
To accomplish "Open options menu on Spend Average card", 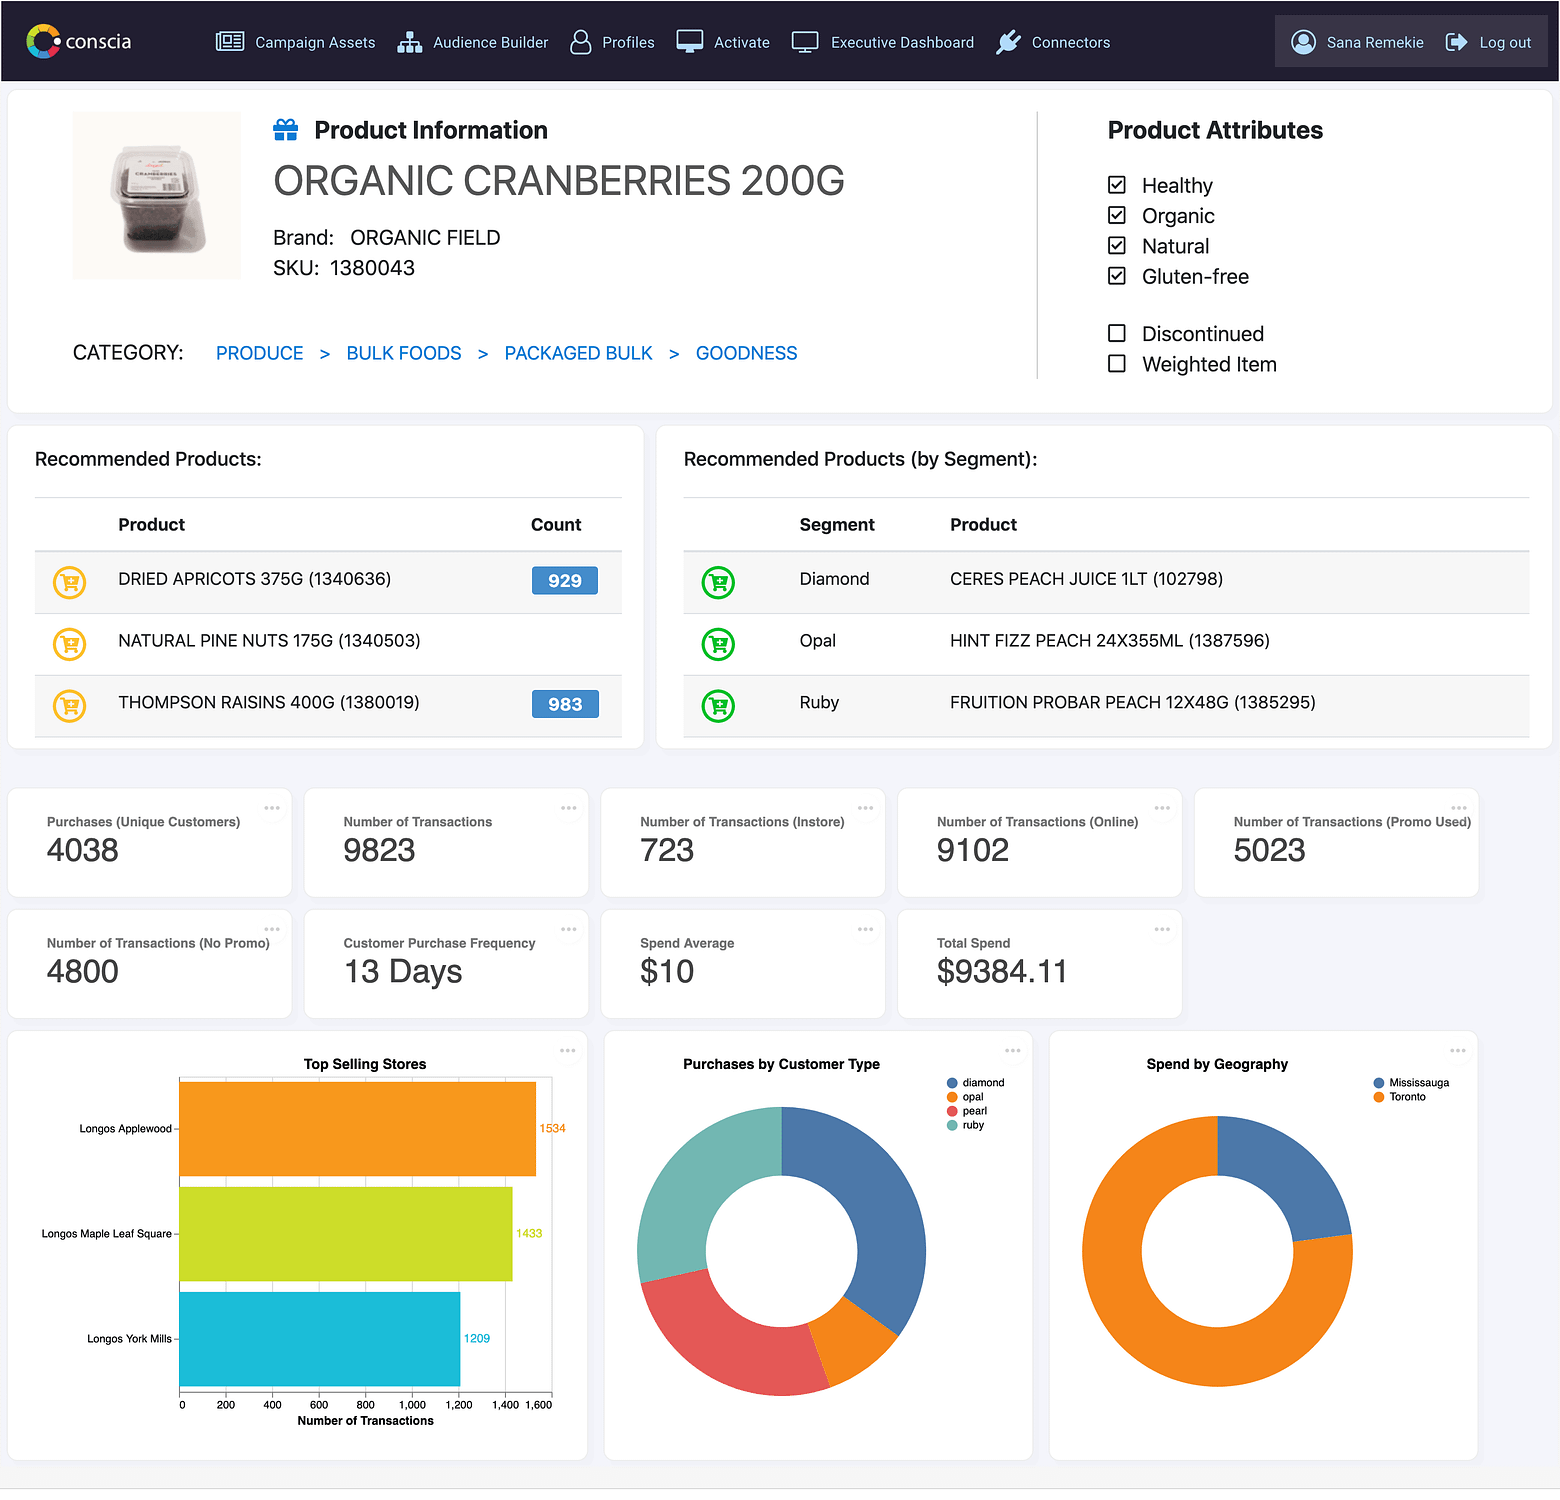I will 866,929.
